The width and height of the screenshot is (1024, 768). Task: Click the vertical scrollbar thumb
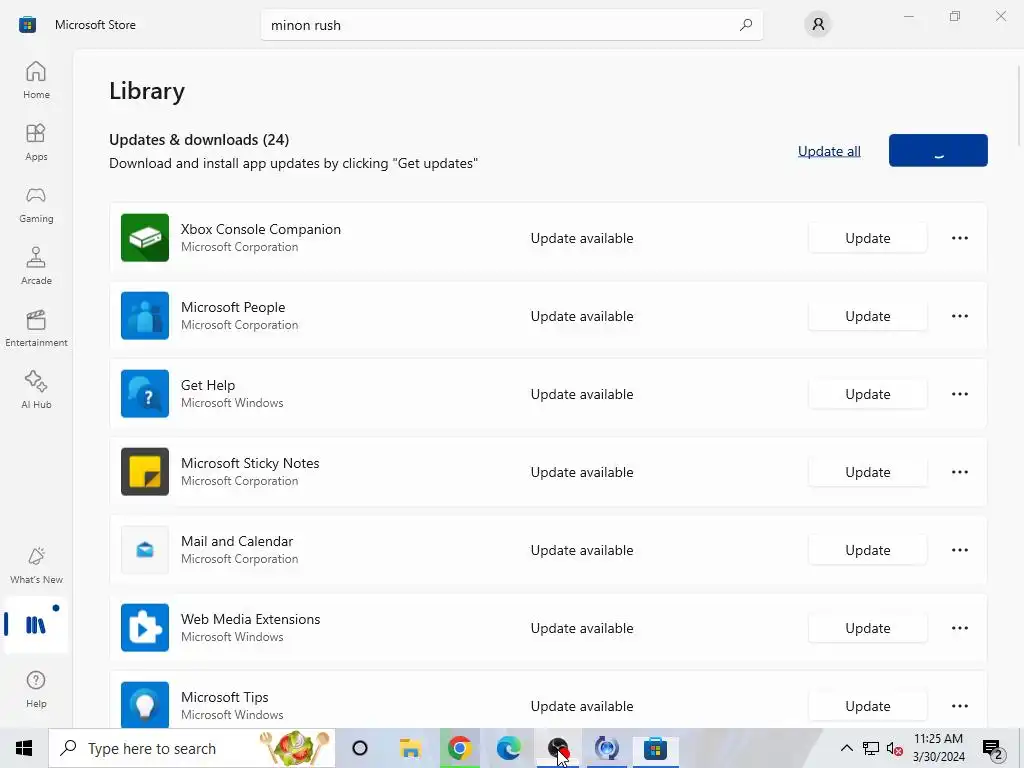[x=1020, y=106]
